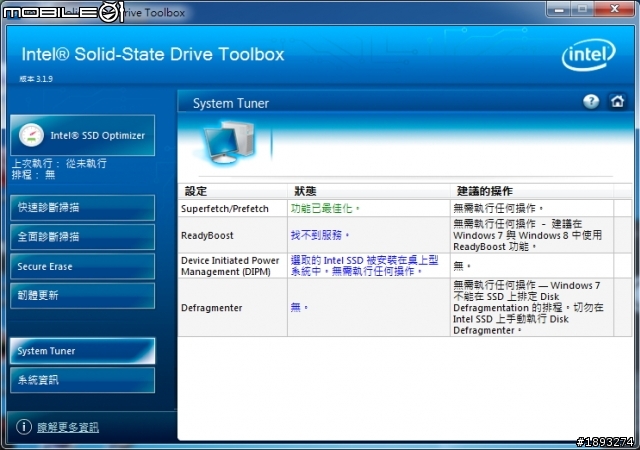Viewport: 640px width, 450px height.
Task: Click the Intel logo in header
Action: point(589,55)
